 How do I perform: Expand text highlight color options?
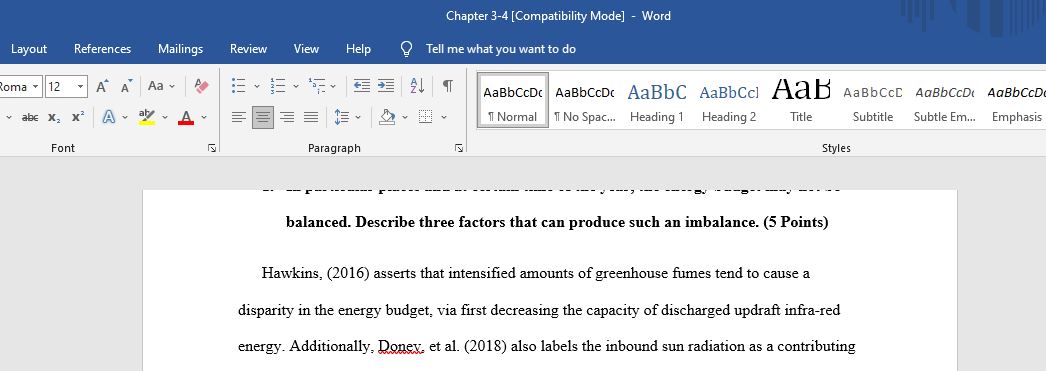[x=165, y=117]
